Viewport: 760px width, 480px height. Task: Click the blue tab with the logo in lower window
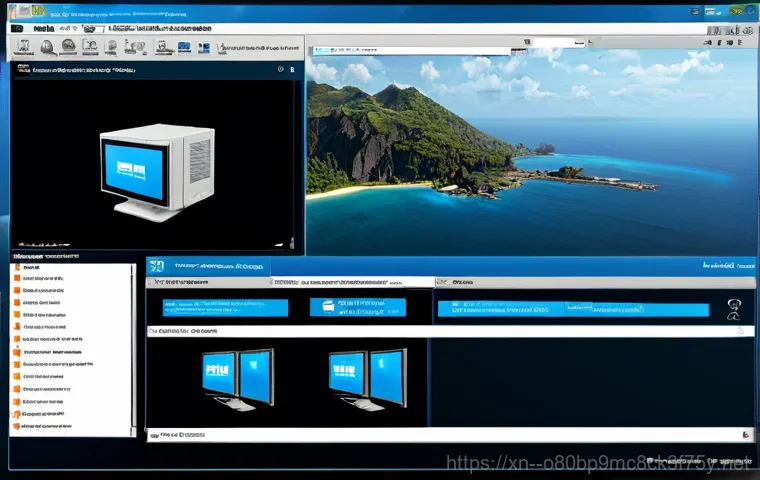(208, 266)
